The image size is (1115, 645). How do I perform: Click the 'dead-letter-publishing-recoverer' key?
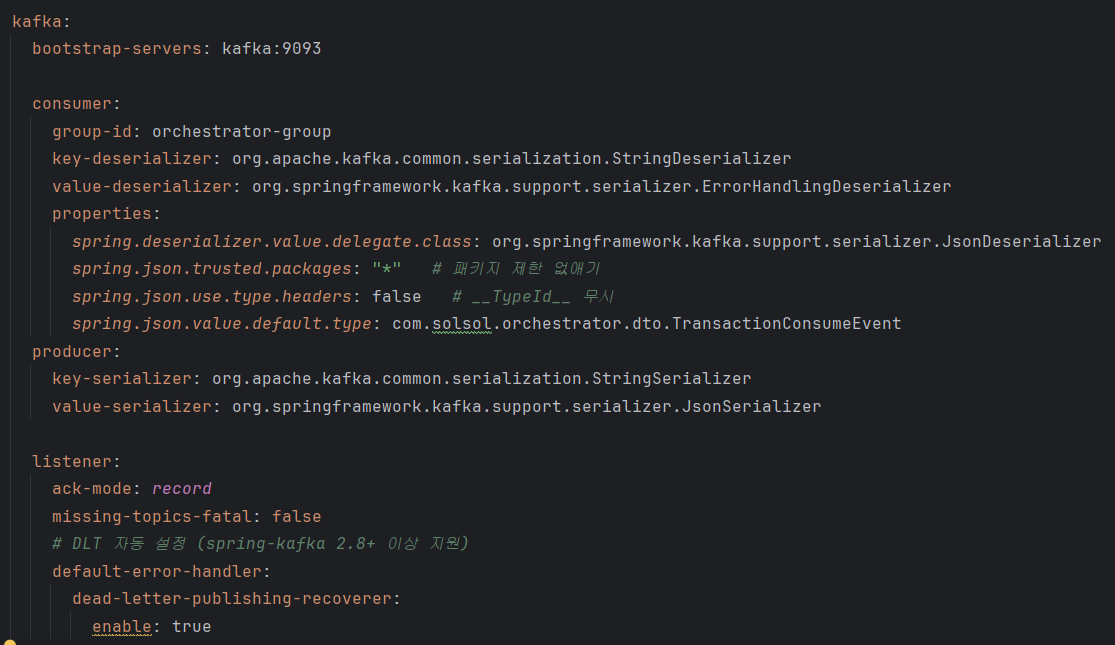coord(231,599)
